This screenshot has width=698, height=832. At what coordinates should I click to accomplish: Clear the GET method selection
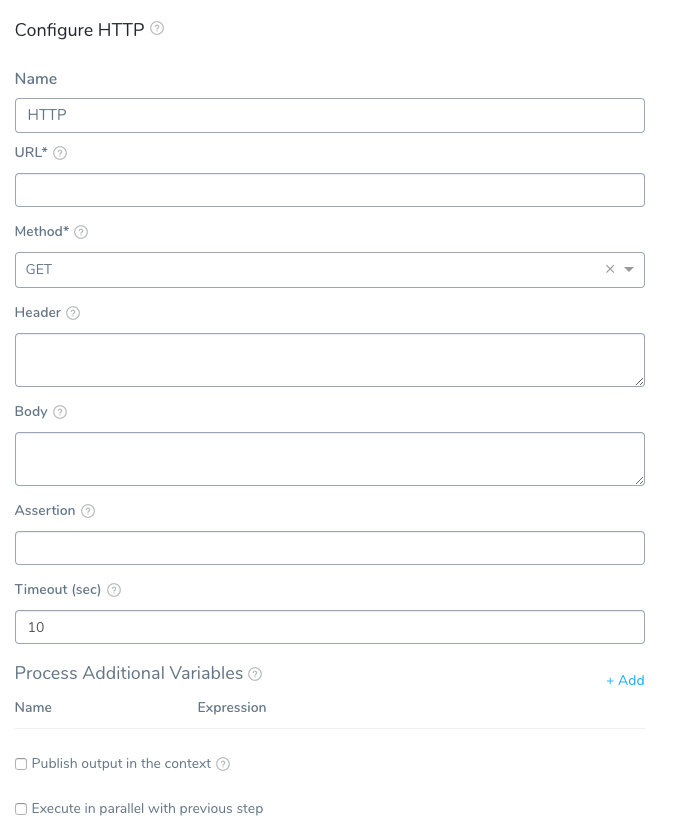[610, 270]
